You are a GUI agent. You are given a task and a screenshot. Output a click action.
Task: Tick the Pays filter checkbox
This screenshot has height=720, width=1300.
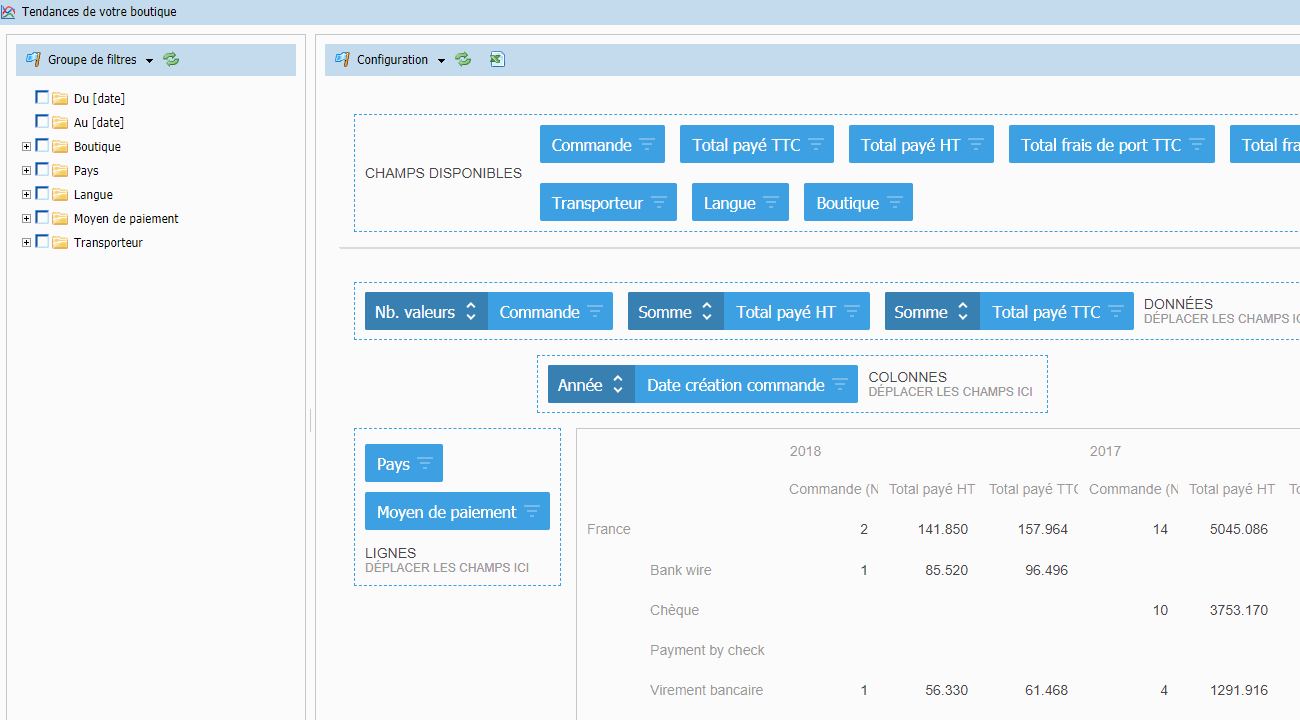(42, 170)
